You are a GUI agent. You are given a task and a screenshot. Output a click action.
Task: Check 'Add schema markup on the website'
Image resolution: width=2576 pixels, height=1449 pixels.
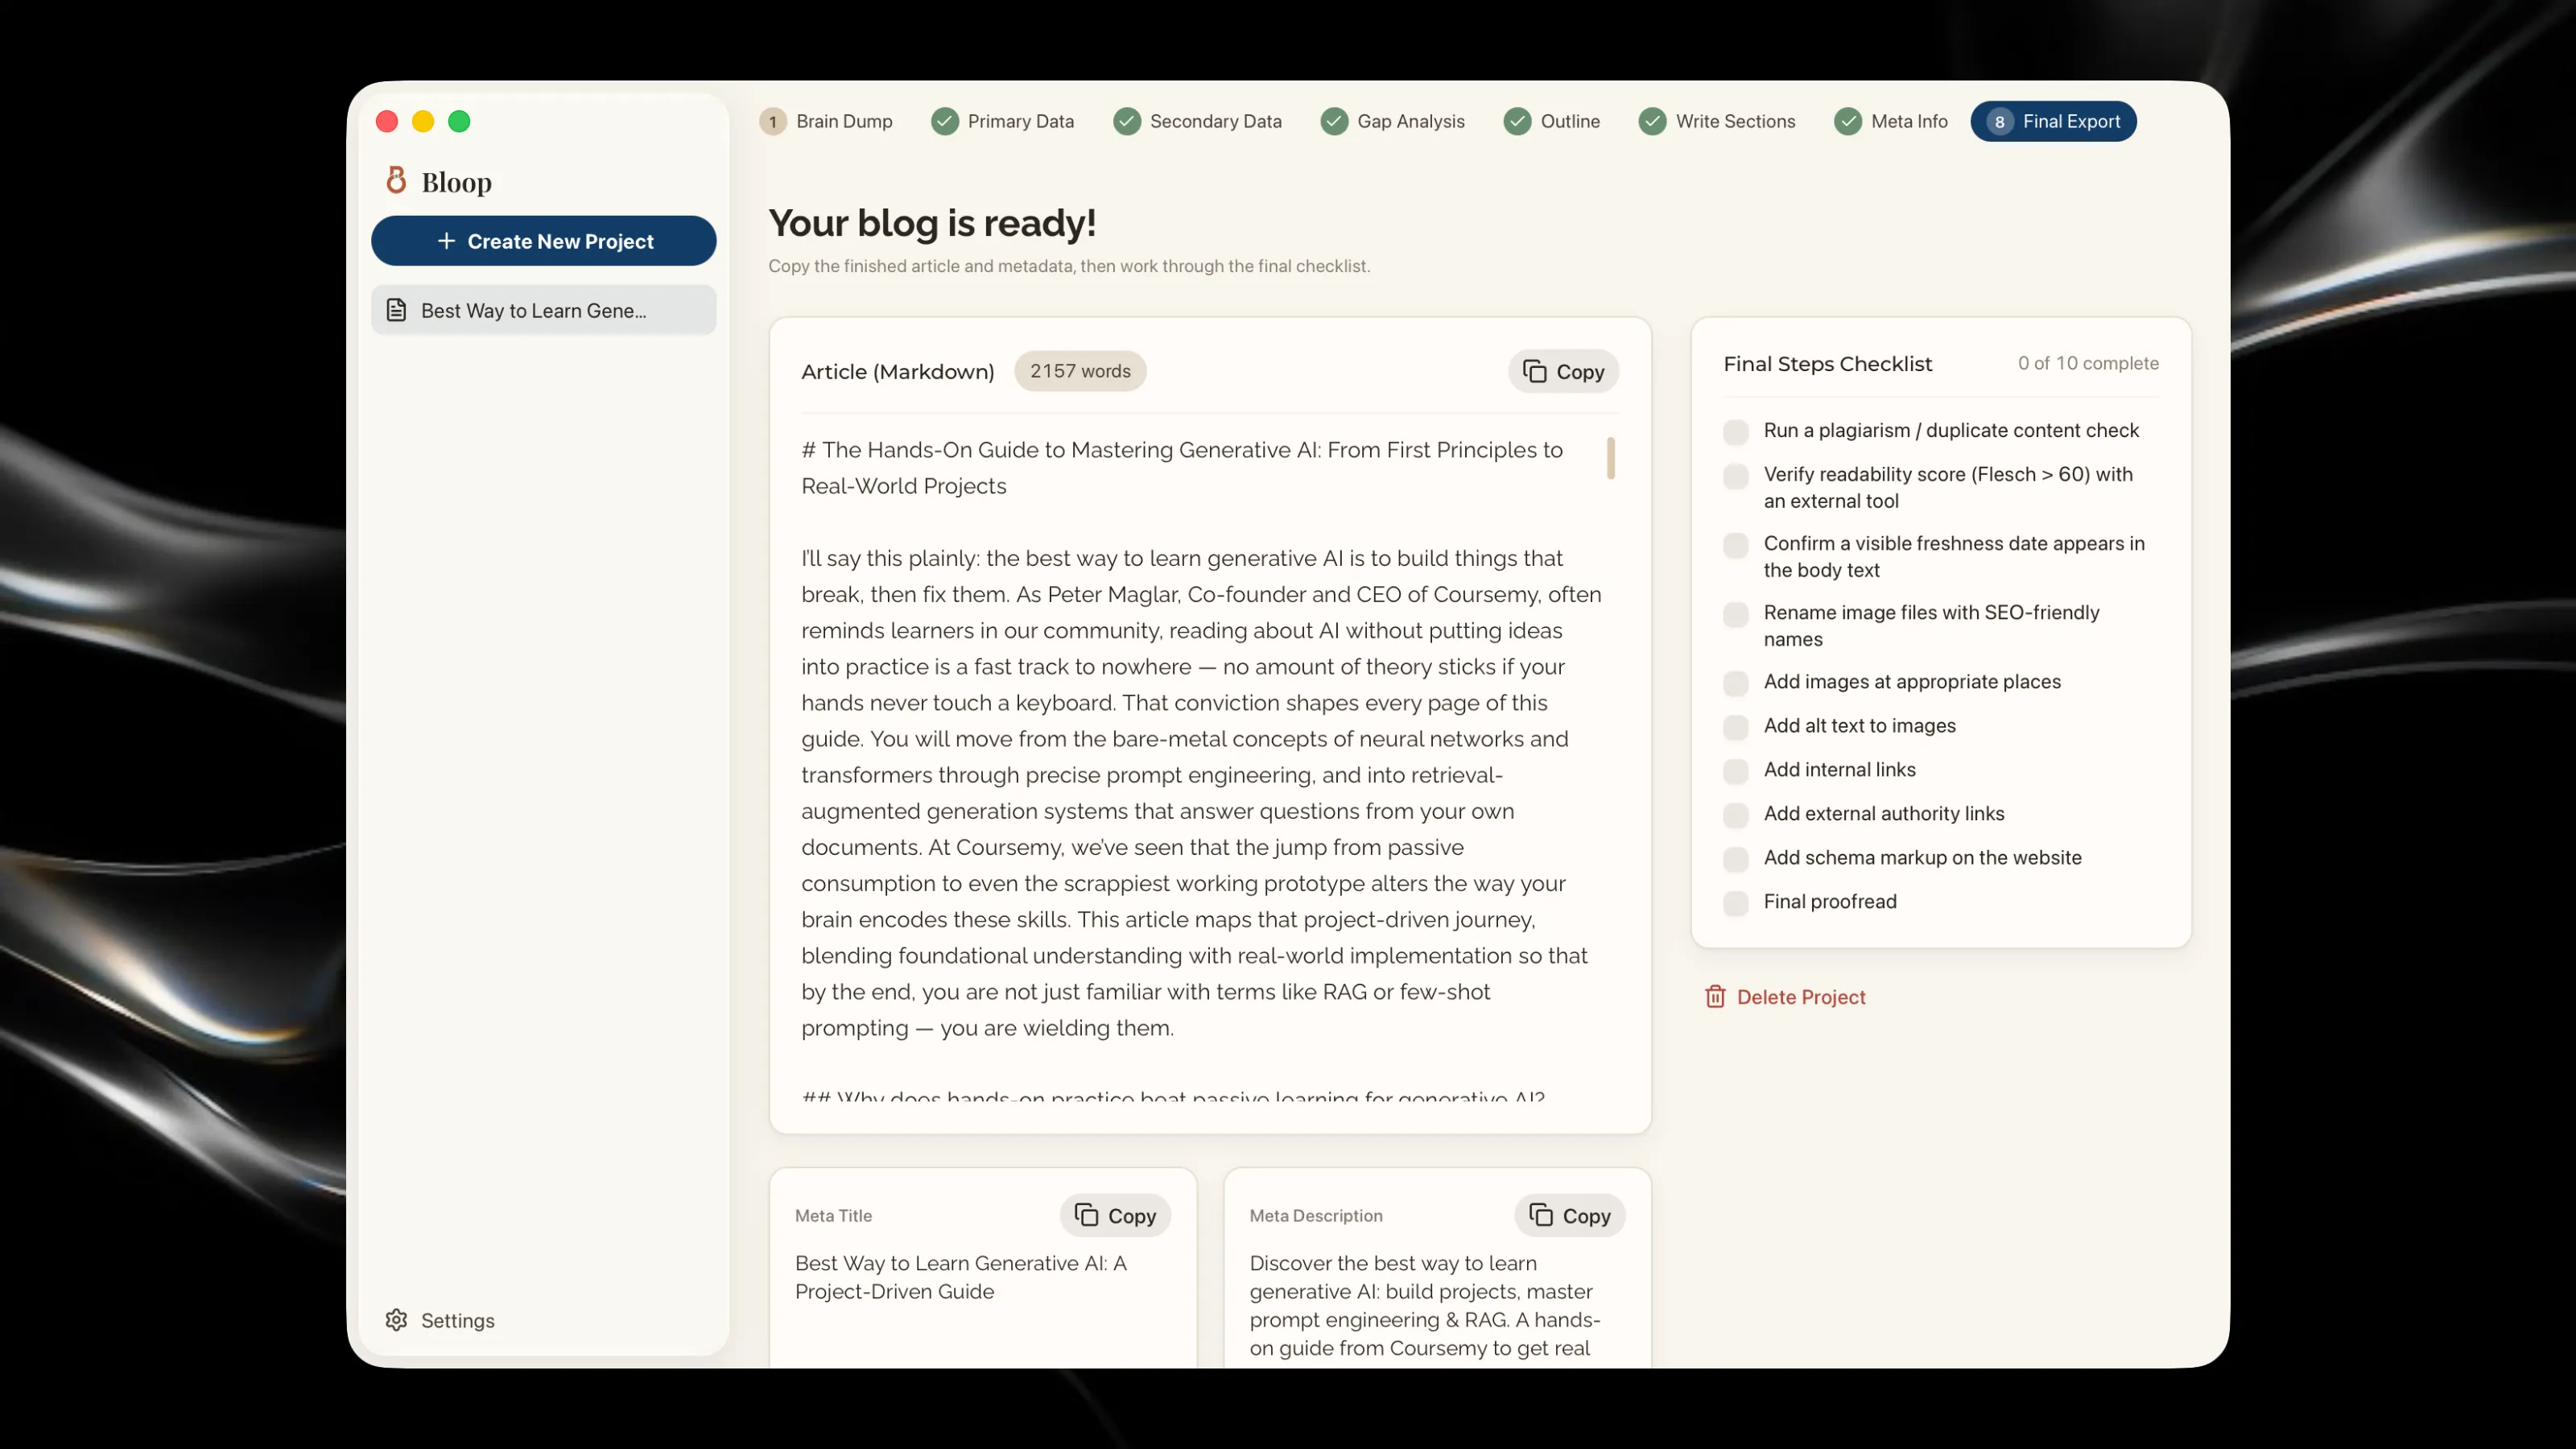(x=1736, y=859)
